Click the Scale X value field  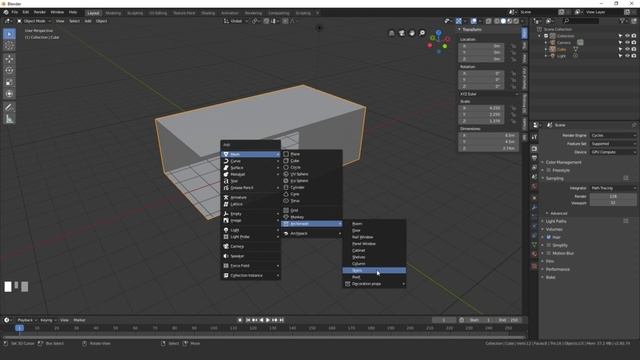[x=482, y=108]
